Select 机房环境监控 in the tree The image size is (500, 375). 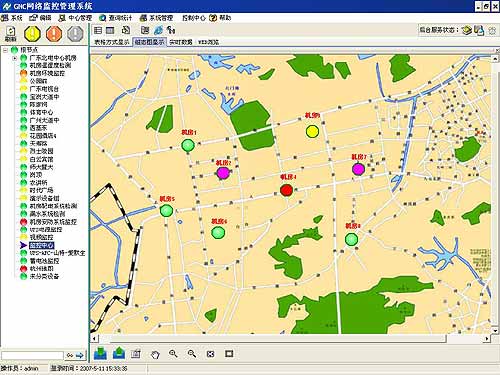pos(47,73)
